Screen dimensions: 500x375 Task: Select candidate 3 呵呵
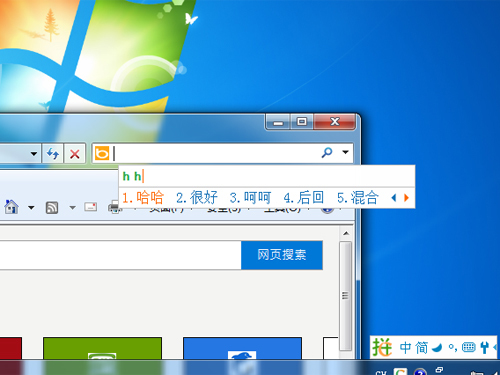(250, 198)
